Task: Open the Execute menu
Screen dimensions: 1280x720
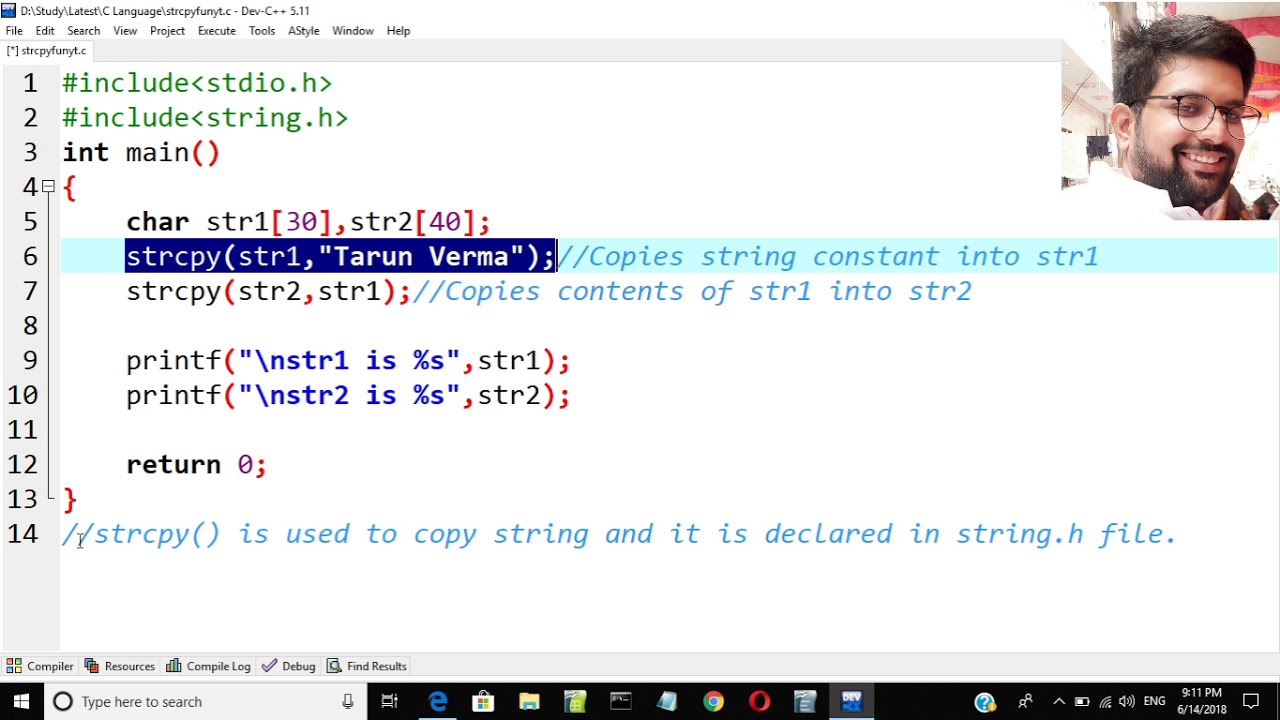Action: (x=217, y=31)
